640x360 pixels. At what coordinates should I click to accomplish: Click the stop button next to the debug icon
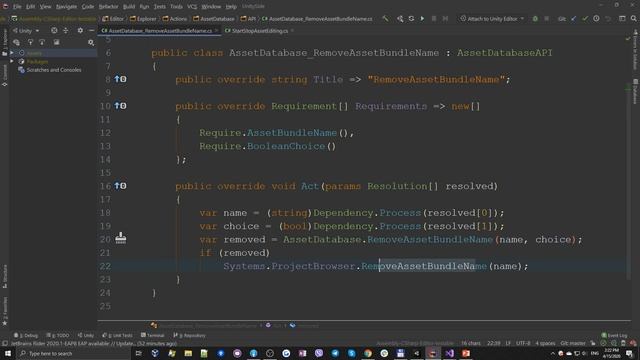[x=547, y=19]
